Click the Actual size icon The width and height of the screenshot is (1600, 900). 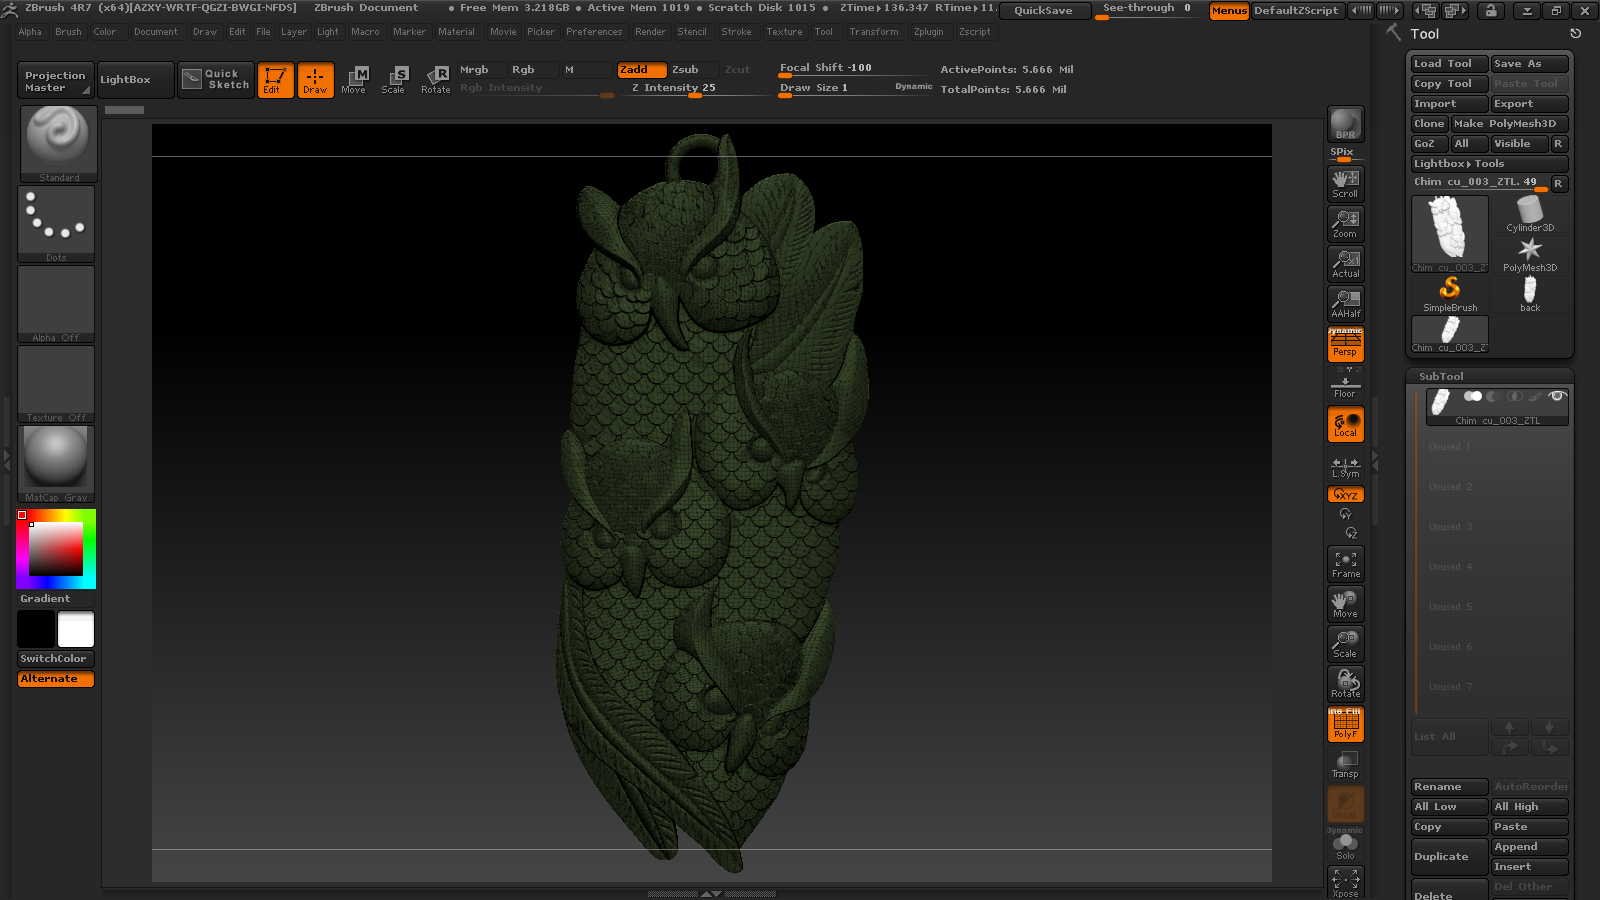1345,263
